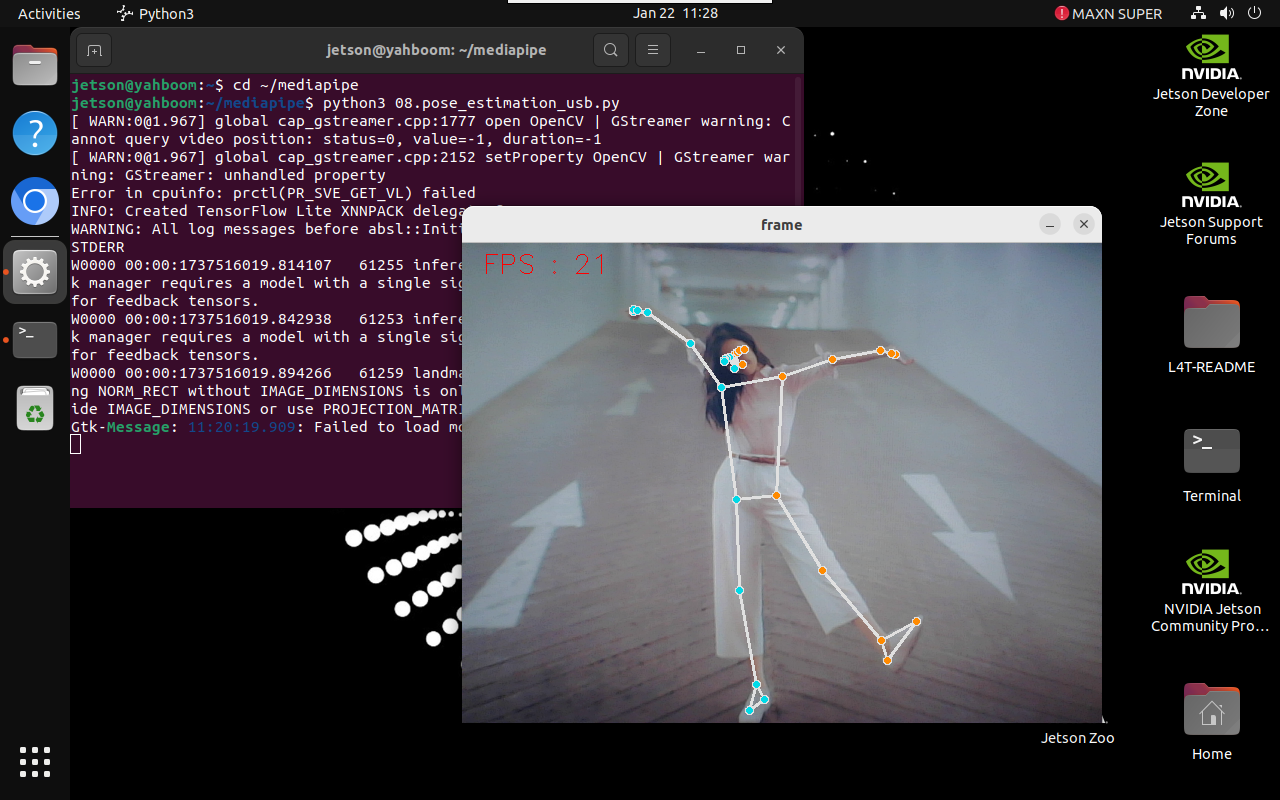Open Settings gear icon in the dock

(x=35, y=272)
